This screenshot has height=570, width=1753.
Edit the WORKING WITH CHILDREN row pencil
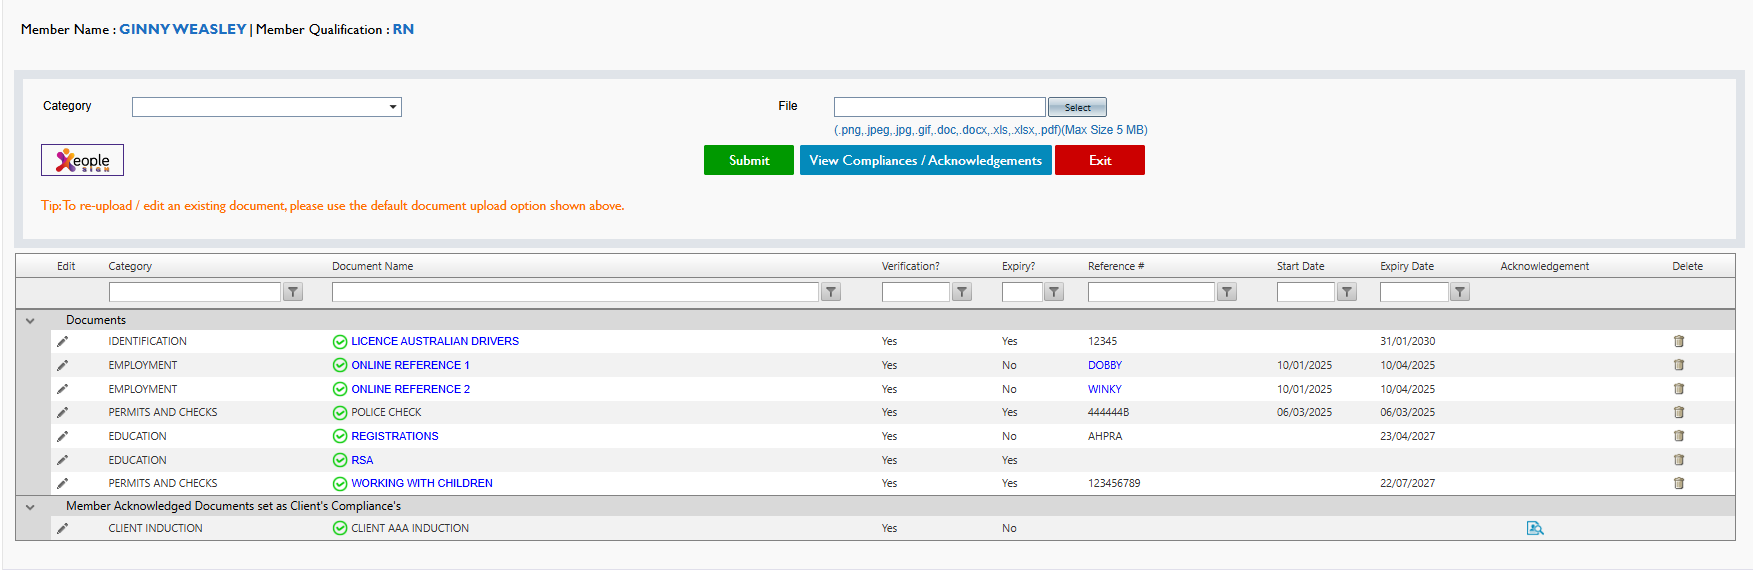point(62,483)
